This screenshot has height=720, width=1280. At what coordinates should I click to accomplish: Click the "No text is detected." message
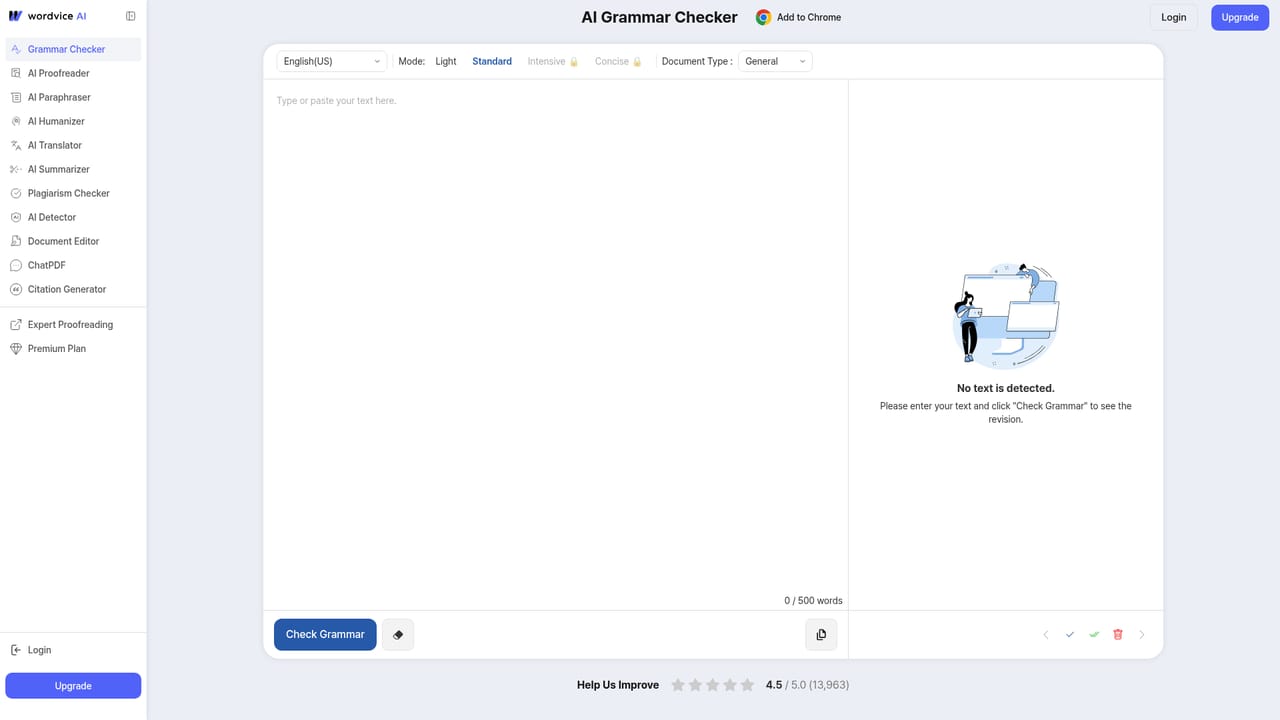pyautogui.click(x=1006, y=388)
